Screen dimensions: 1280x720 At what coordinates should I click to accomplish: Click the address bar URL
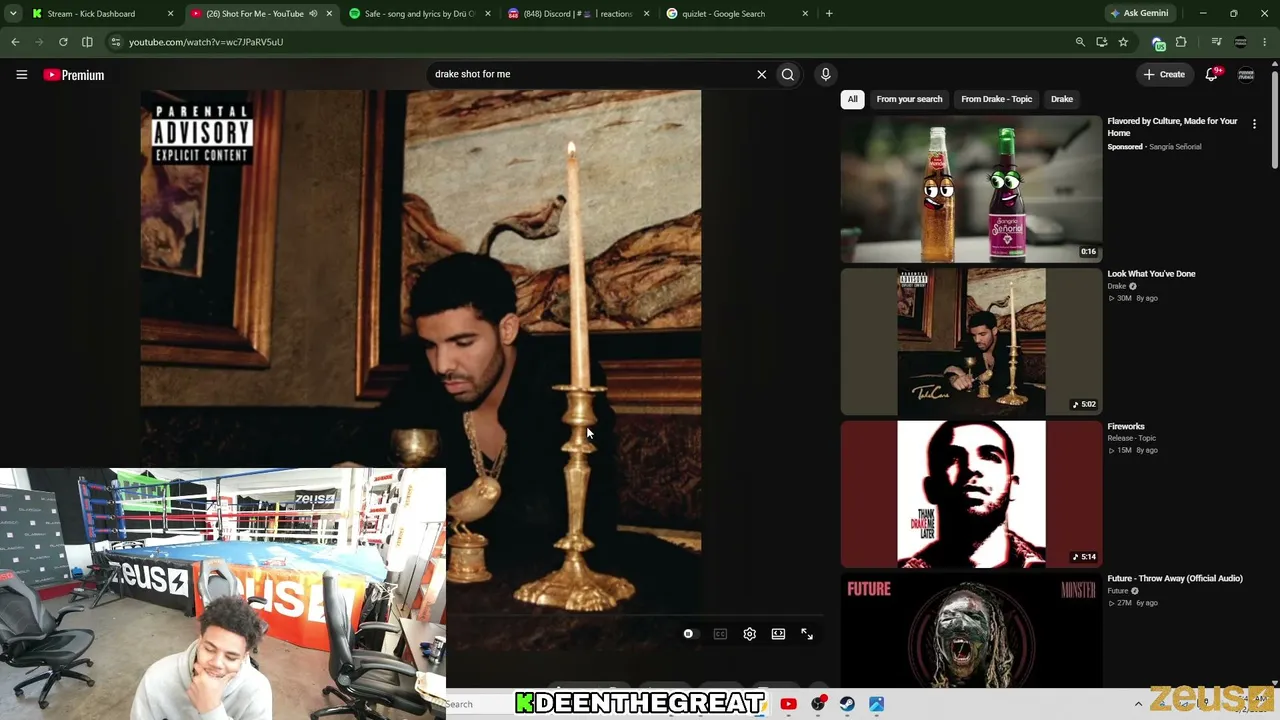coord(206,42)
